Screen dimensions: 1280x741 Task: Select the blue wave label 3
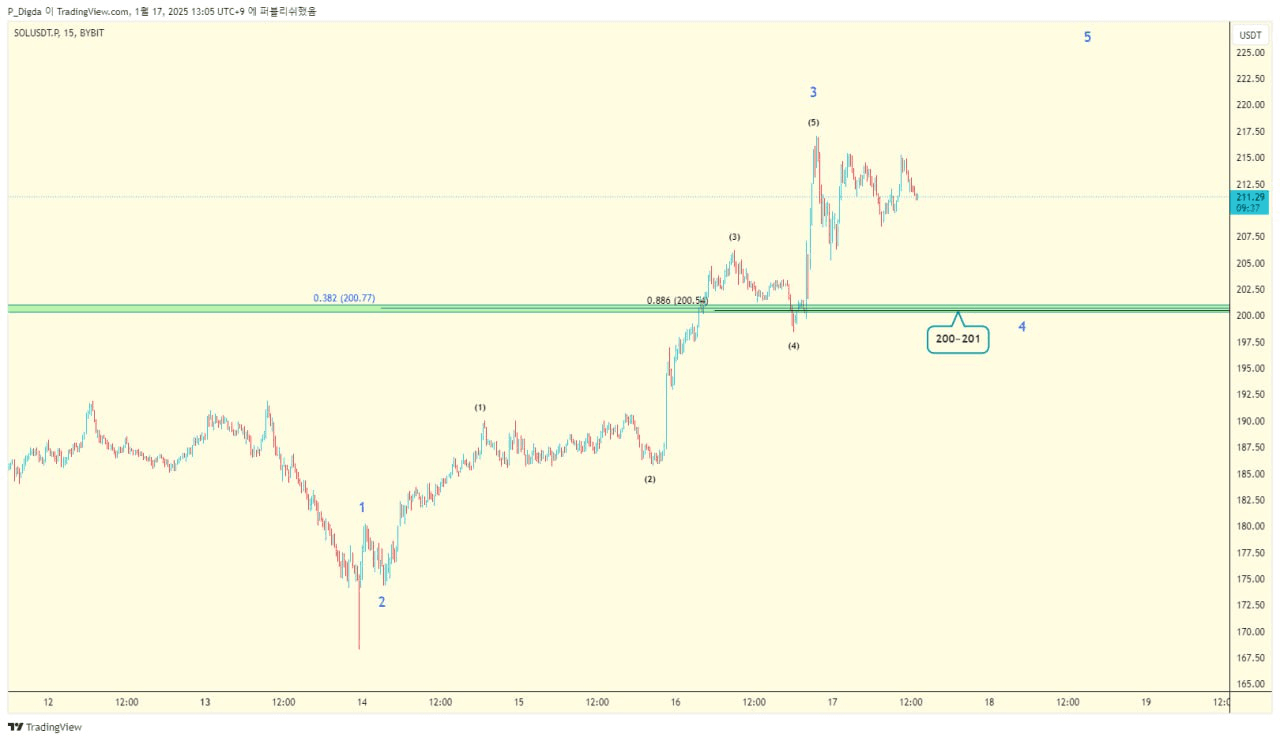(813, 92)
